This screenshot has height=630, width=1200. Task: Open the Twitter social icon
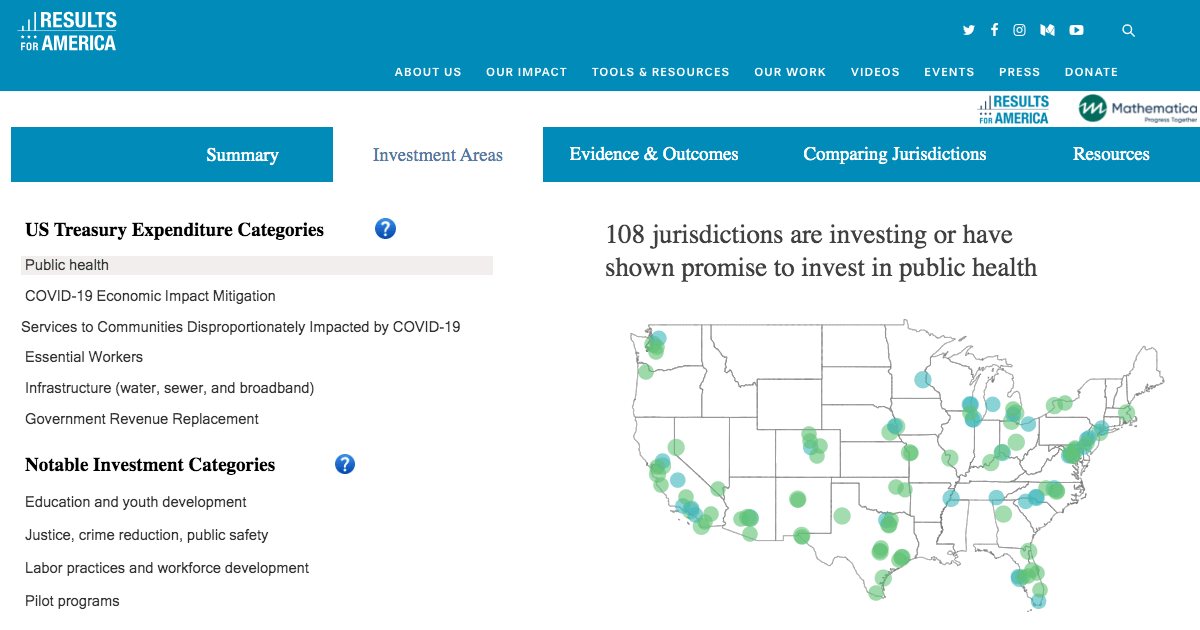968,30
